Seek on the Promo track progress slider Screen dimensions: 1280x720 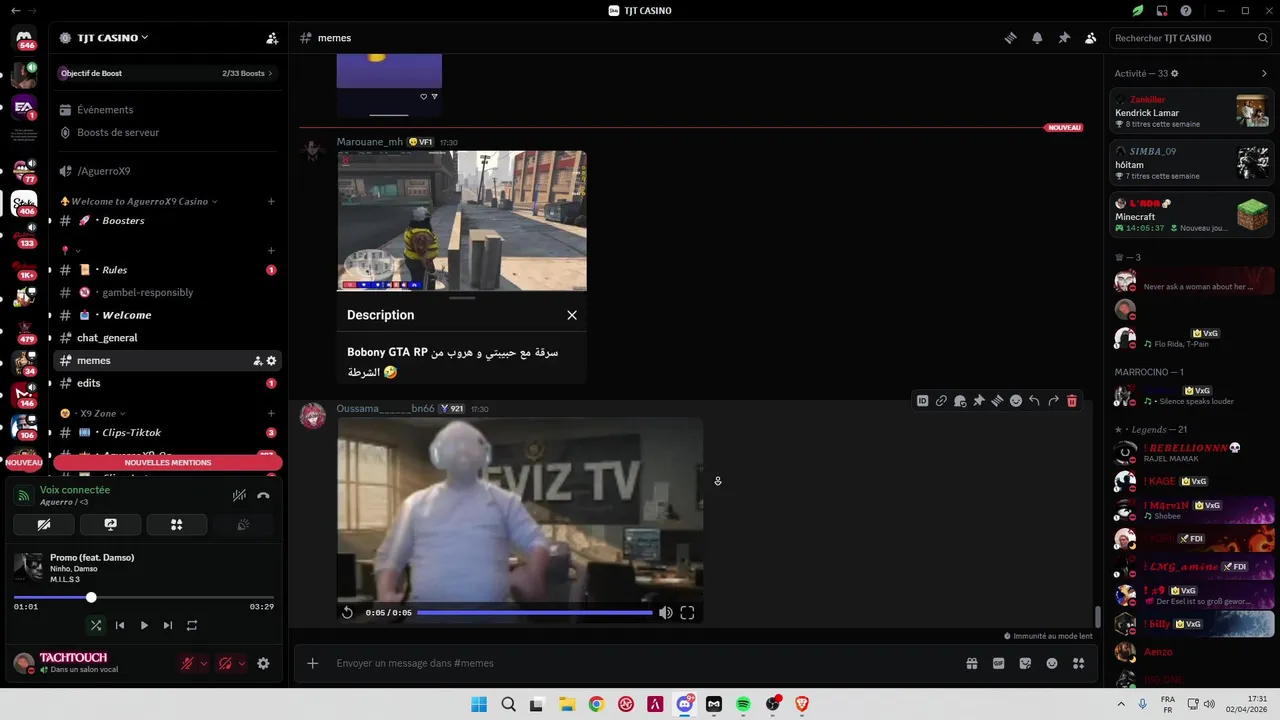pos(144,597)
